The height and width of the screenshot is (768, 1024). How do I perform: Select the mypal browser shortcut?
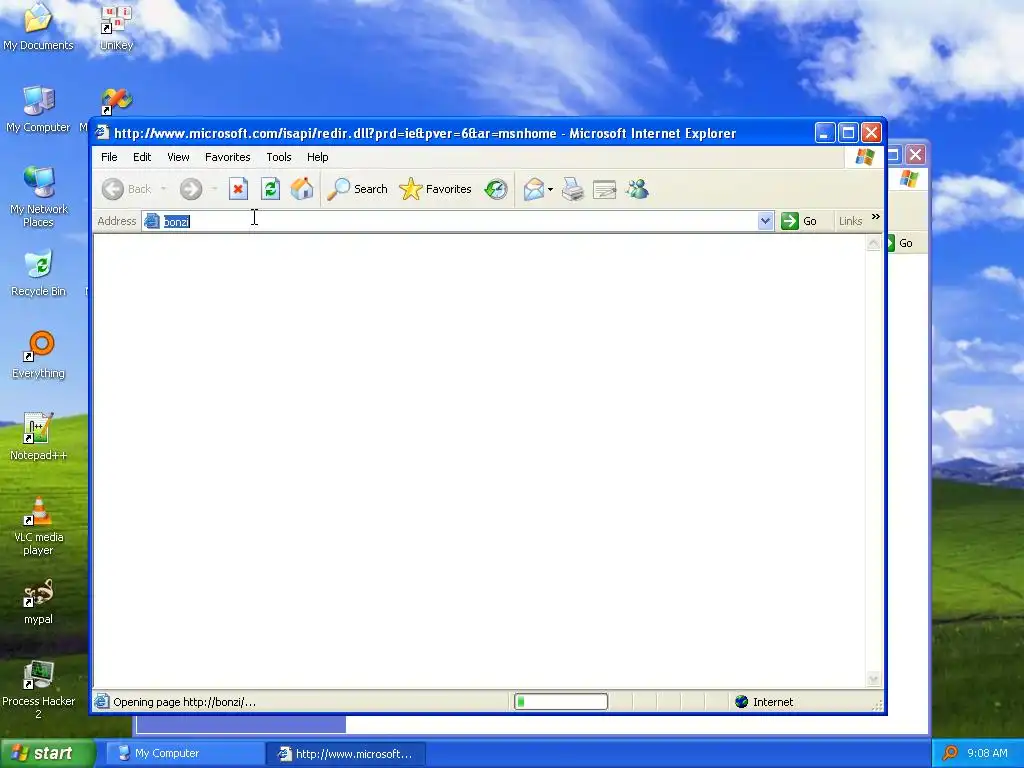(x=38, y=601)
